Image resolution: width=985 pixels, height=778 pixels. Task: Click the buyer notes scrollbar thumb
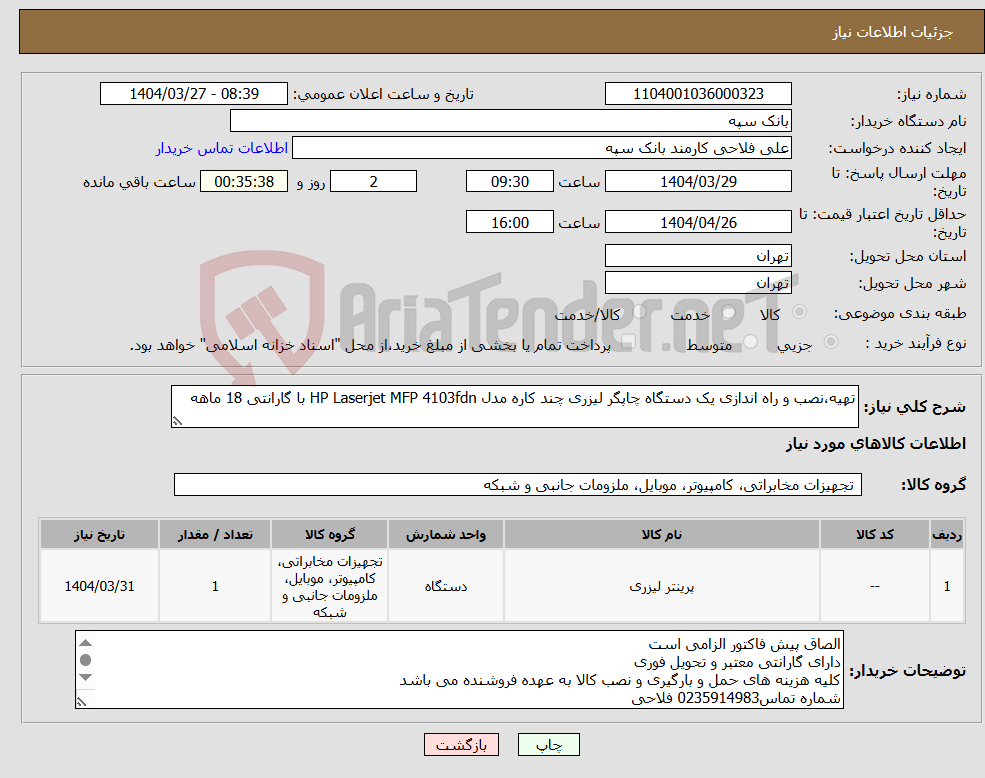(85, 660)
